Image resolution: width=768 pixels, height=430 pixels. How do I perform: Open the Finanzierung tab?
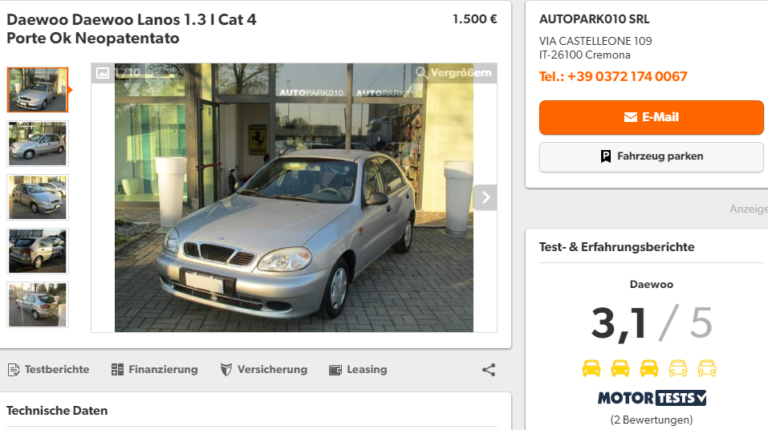point(162,370)
